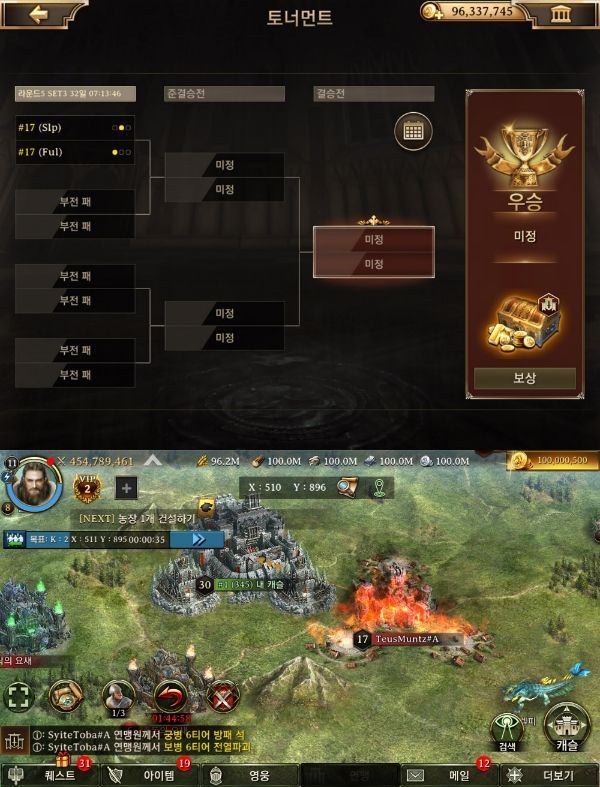
Task: Open the VIP 2 badge
Action: [87, 487]
